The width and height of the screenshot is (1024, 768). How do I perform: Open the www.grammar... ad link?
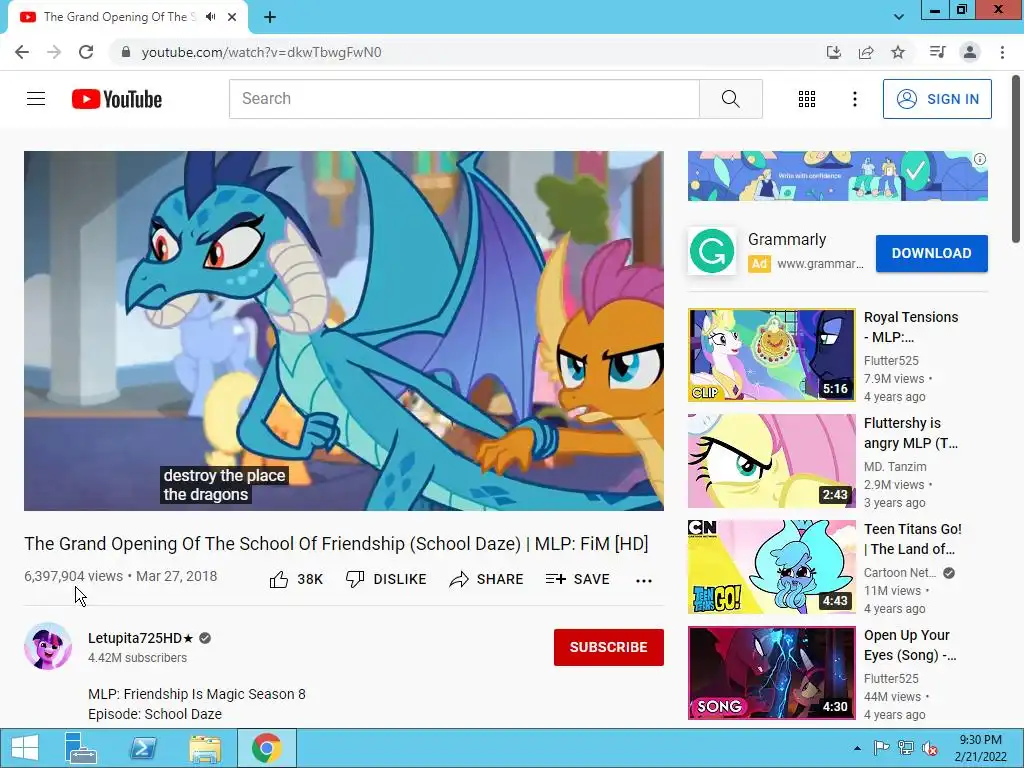(820, 264)
